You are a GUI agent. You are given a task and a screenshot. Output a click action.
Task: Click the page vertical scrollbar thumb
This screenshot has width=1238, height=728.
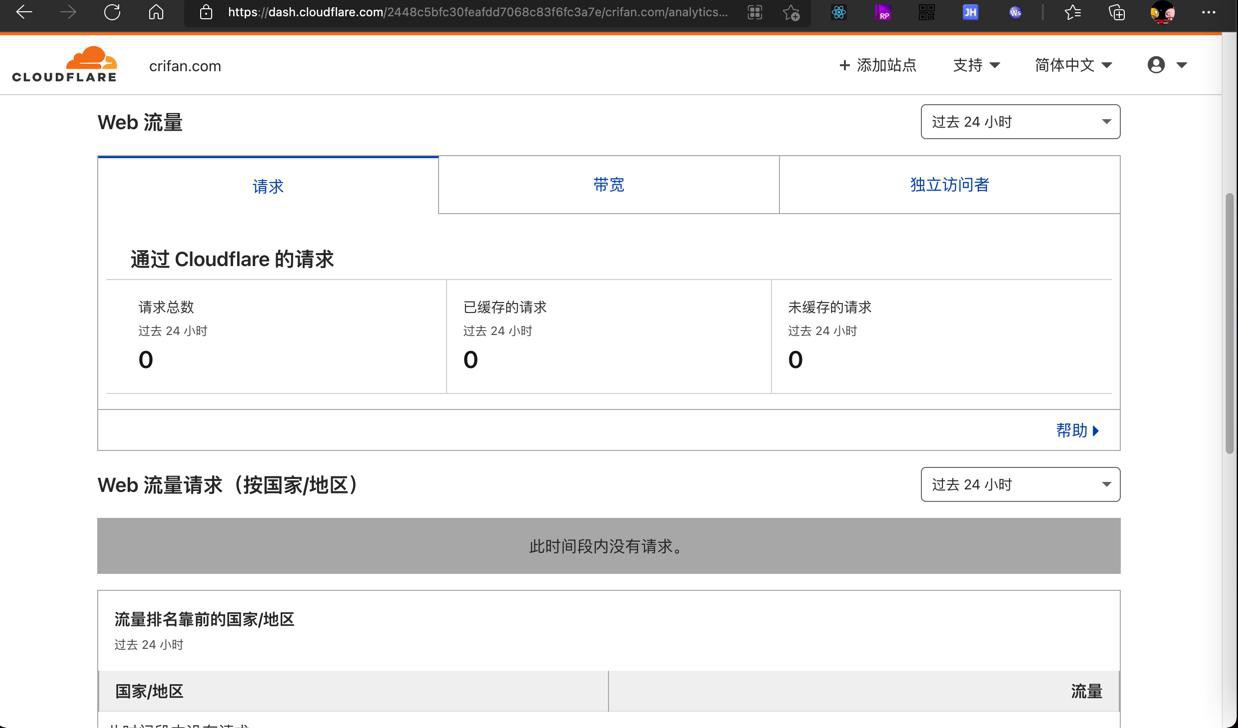click(1230, 324)
